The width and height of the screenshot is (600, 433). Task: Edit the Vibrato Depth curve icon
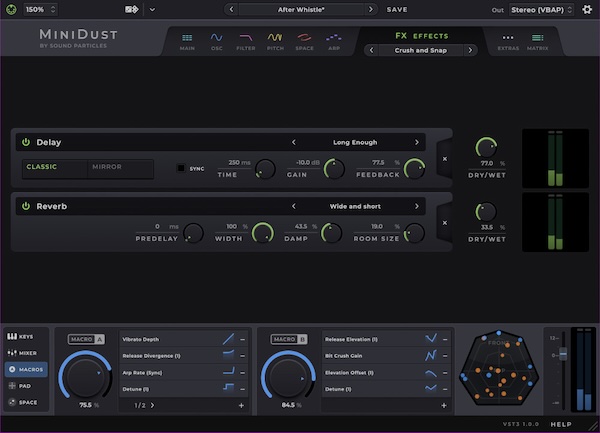point(228,339)
